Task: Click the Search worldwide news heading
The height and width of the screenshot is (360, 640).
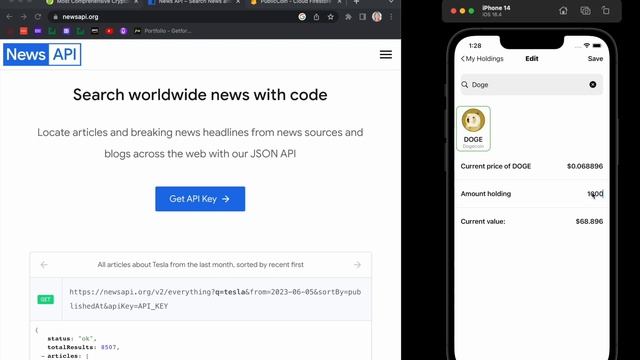Action: pyautogui.click(x=200, y=95)
